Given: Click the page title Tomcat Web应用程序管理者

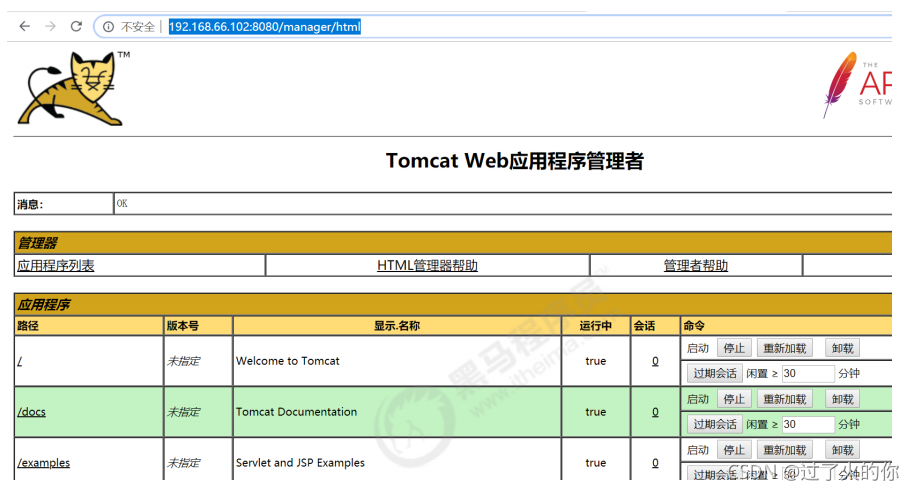Looking at the screenshot, I should click(515, 161).
